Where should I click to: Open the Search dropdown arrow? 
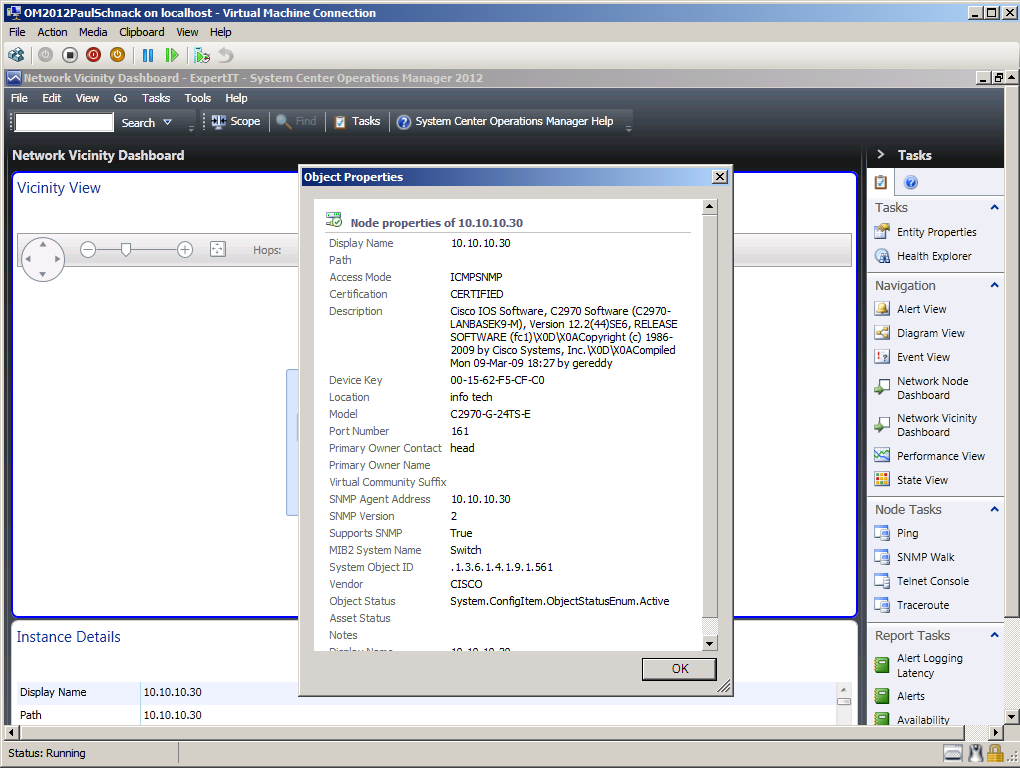[166, 122]
